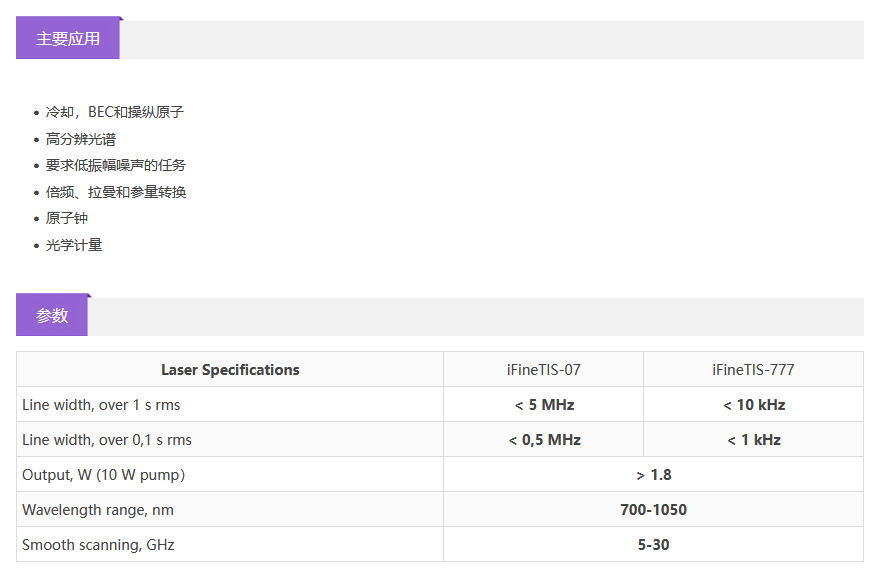Click the "Output, W (10 W pump)" row label
The height and width of the screenshot is (579, 891).
104,475
